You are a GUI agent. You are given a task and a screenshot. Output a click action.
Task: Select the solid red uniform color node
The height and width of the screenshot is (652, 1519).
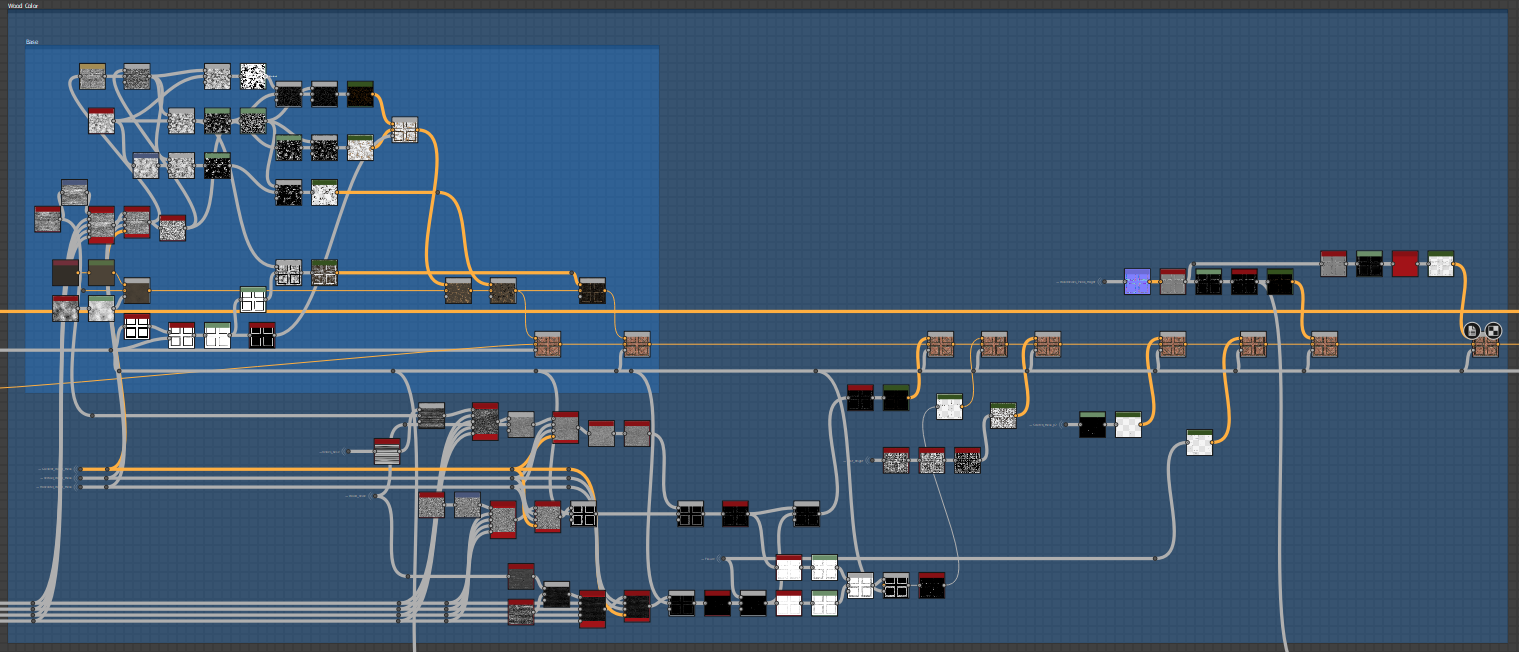(1405, 264)
